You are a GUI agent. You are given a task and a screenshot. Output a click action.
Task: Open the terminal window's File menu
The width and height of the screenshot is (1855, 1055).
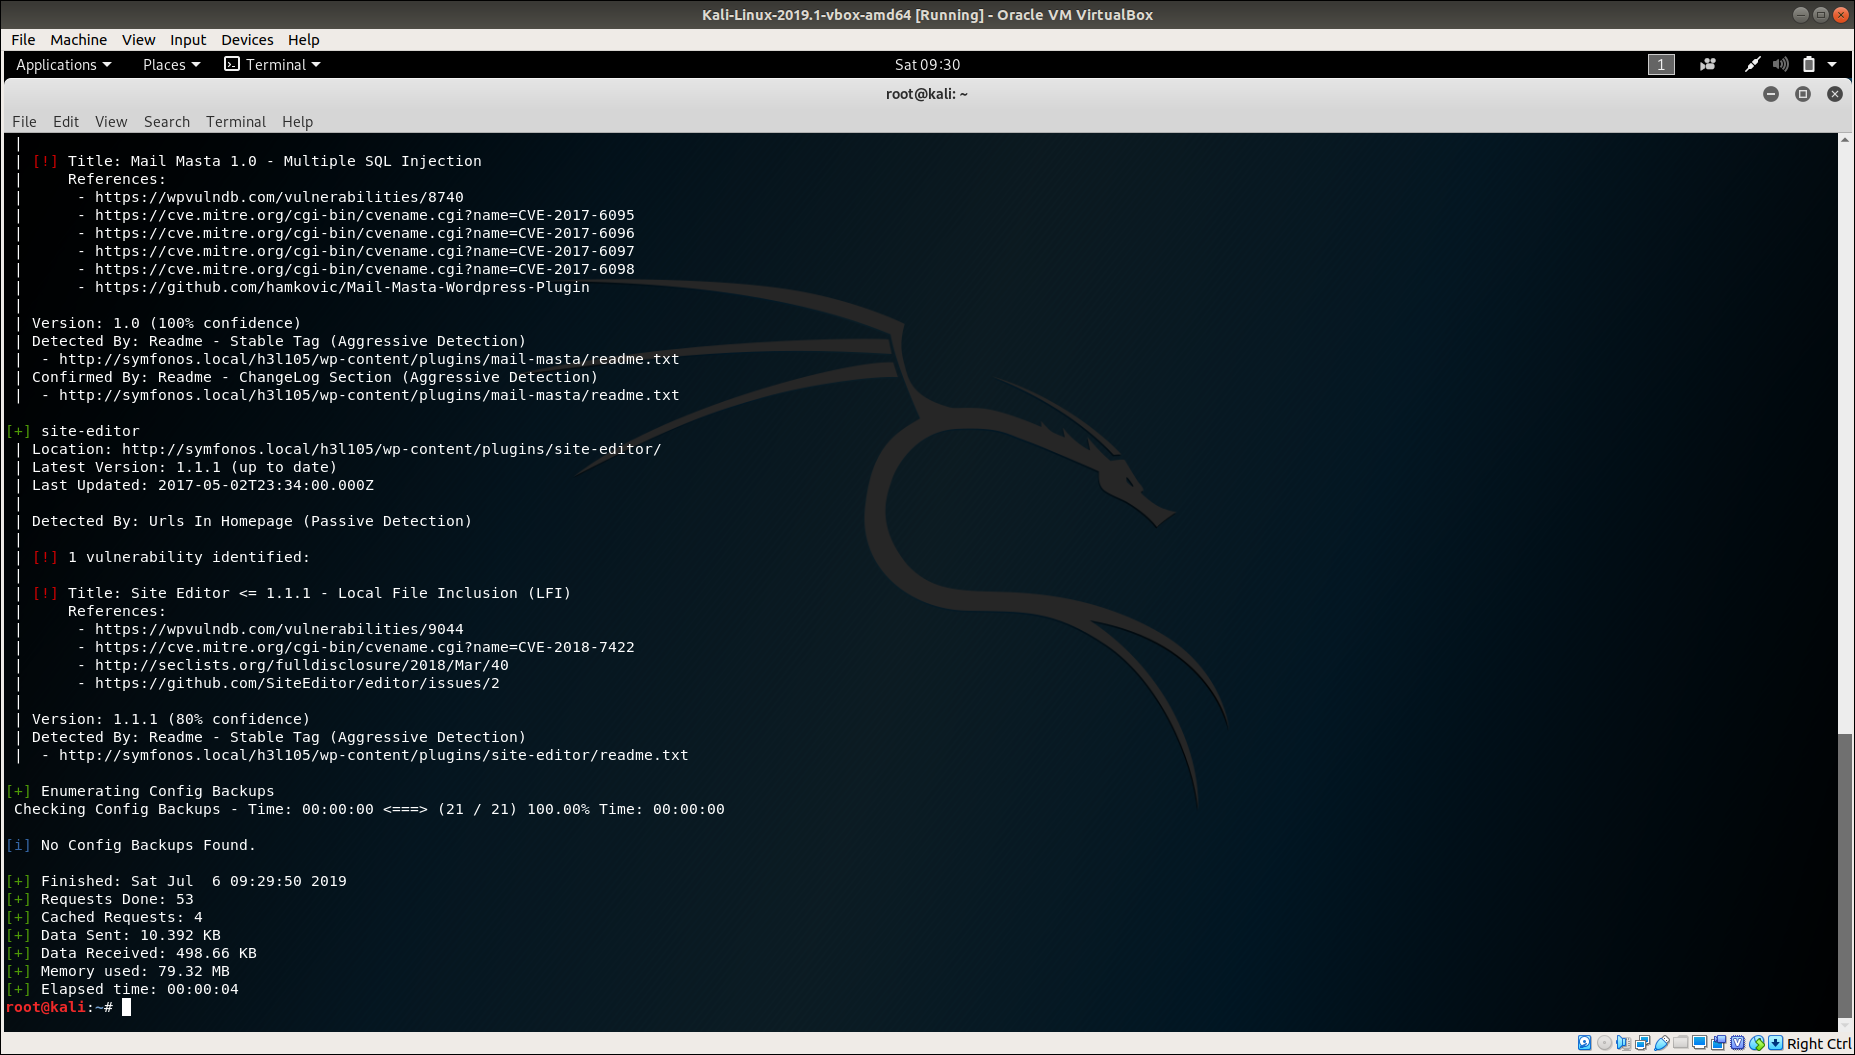point(24,122)
